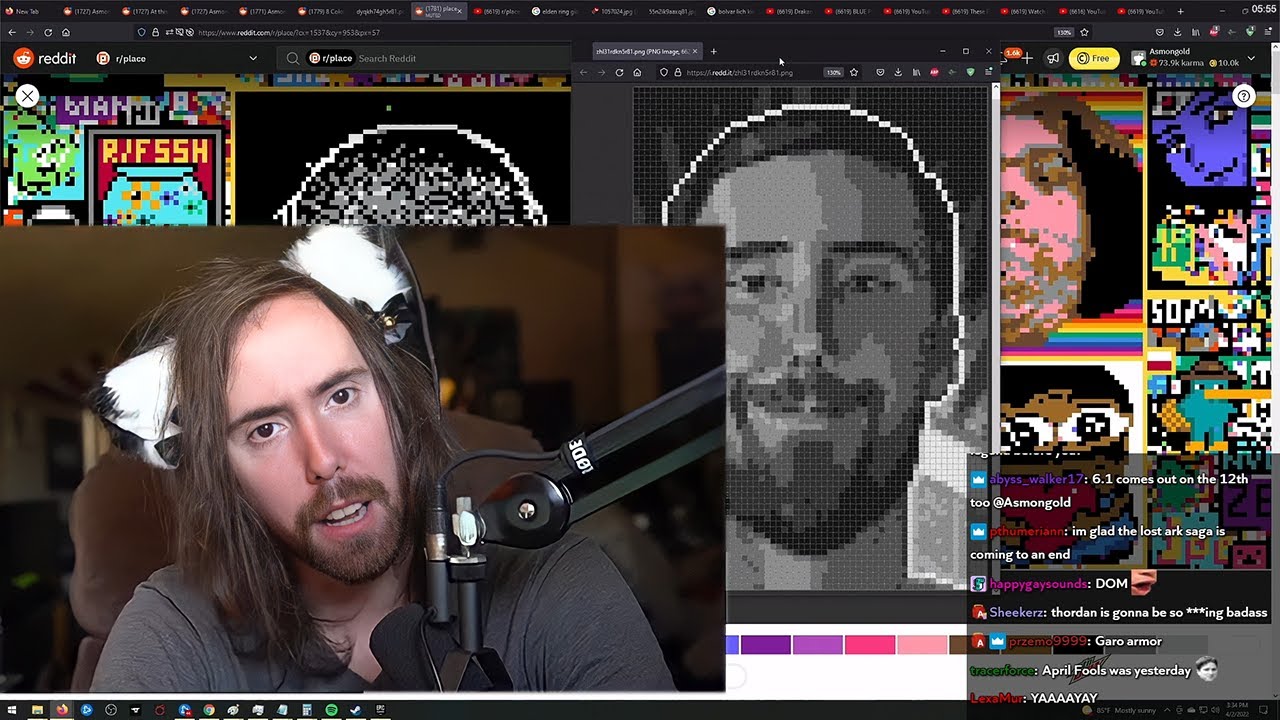
Task: Reload the i.redd.it image window
Action: [619, 72]
